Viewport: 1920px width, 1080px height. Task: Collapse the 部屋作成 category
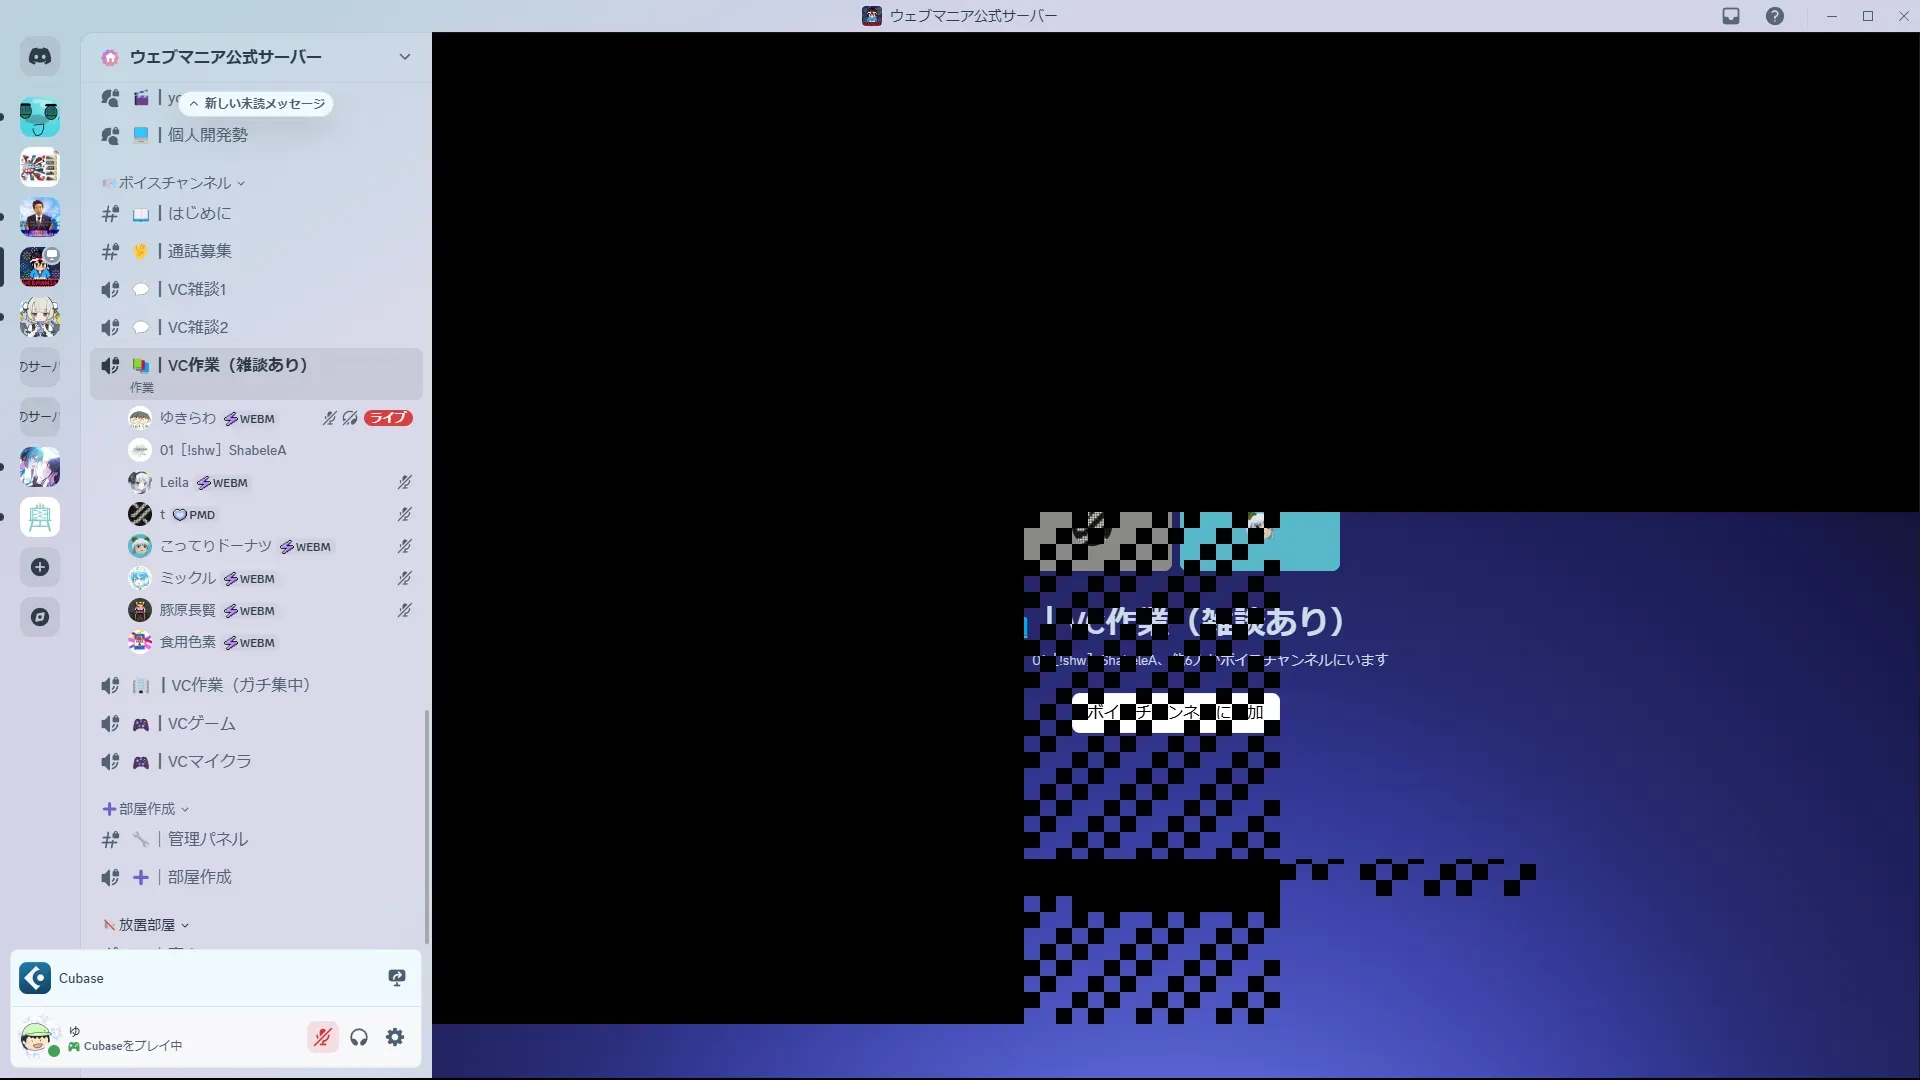(x=147, y=809)
